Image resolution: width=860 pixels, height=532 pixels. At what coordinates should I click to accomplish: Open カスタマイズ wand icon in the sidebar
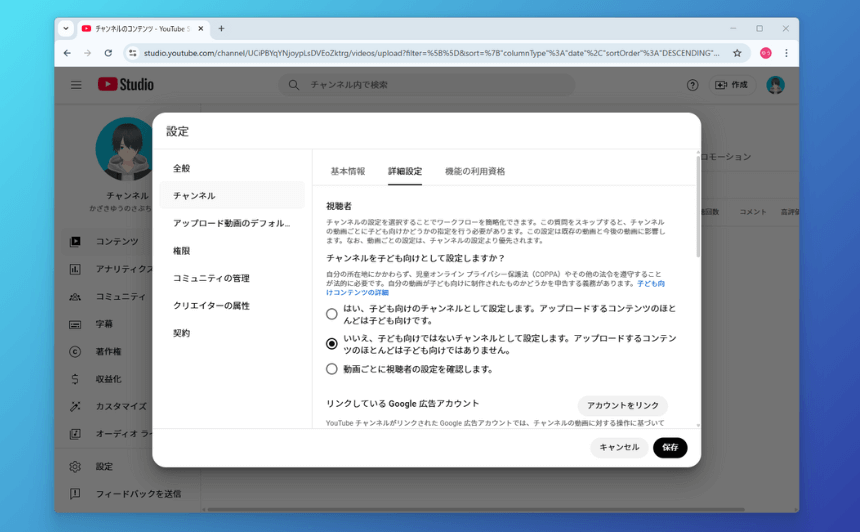[x=75, y=406]
